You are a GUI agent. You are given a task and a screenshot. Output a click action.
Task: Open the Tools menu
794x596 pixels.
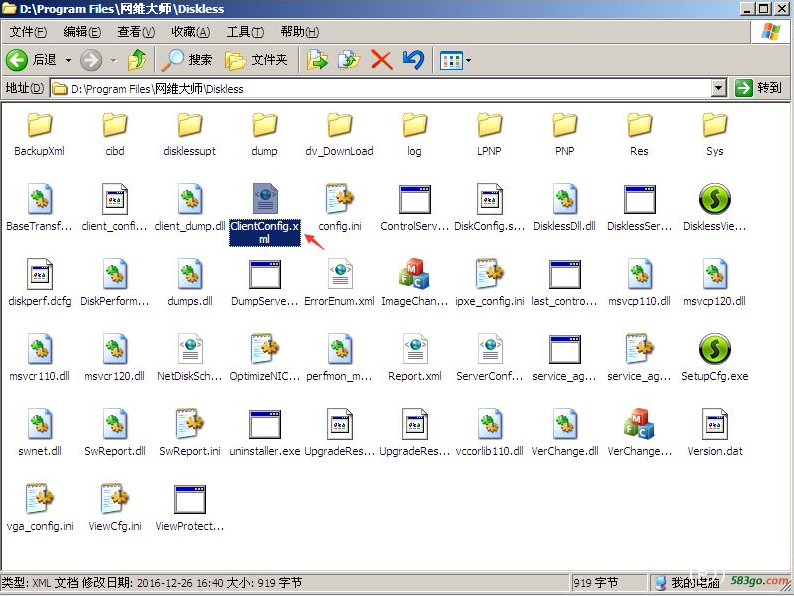[x=245, y=32]
